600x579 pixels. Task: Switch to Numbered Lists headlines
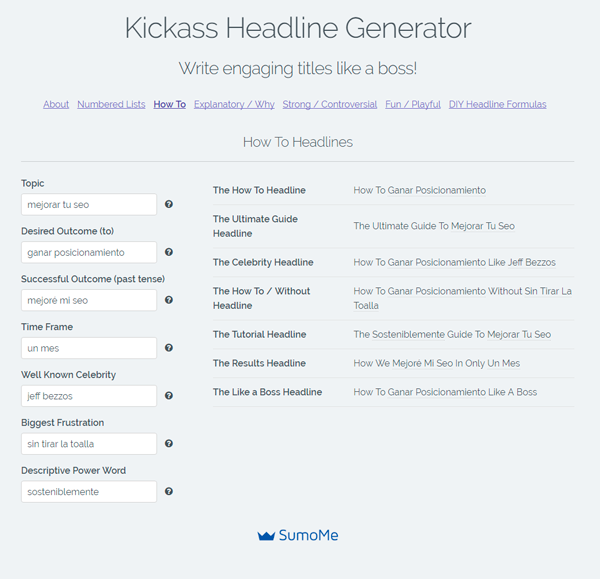click(111, 104)
